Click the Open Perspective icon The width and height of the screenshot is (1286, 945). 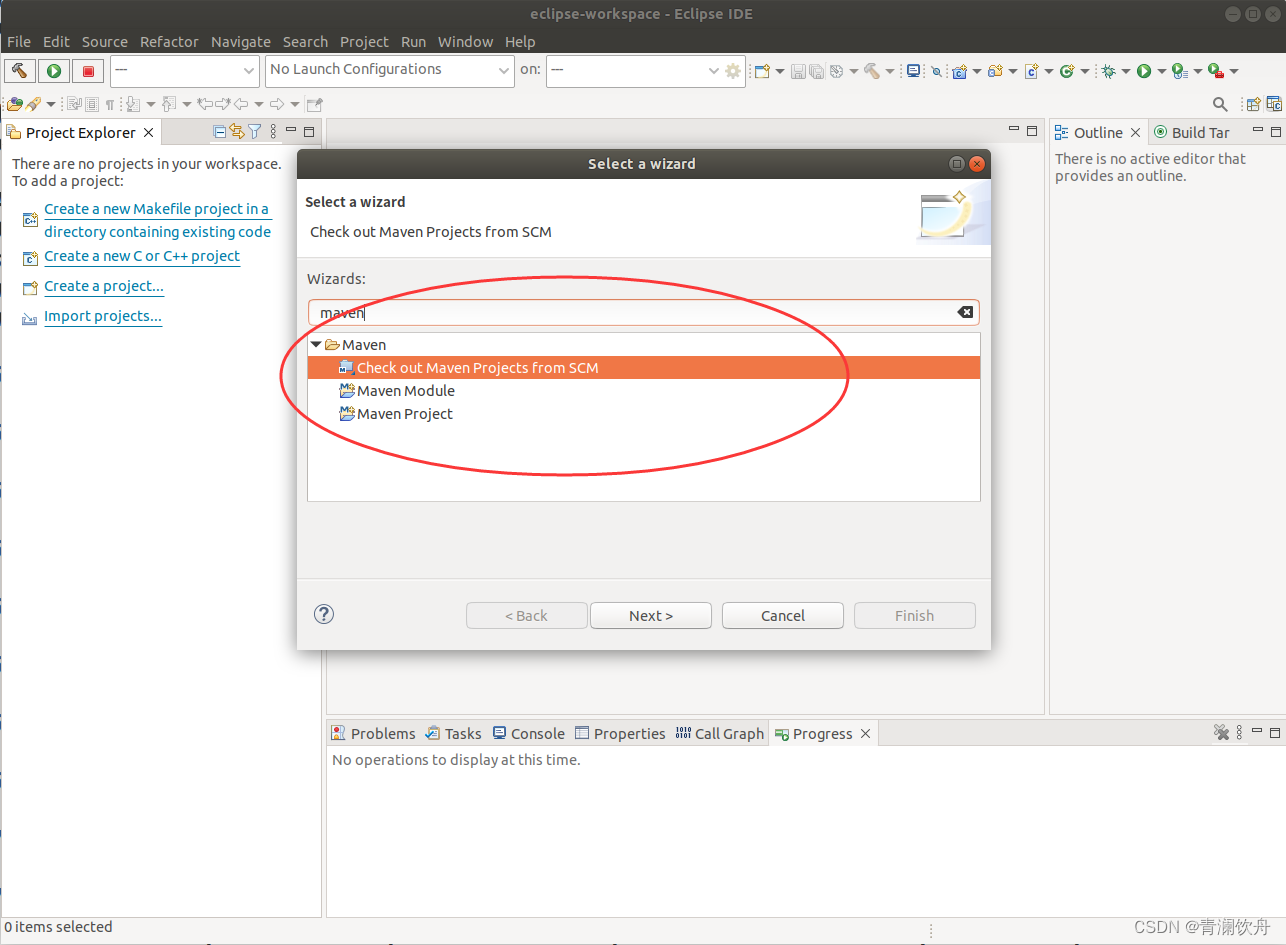point(1252,104)
